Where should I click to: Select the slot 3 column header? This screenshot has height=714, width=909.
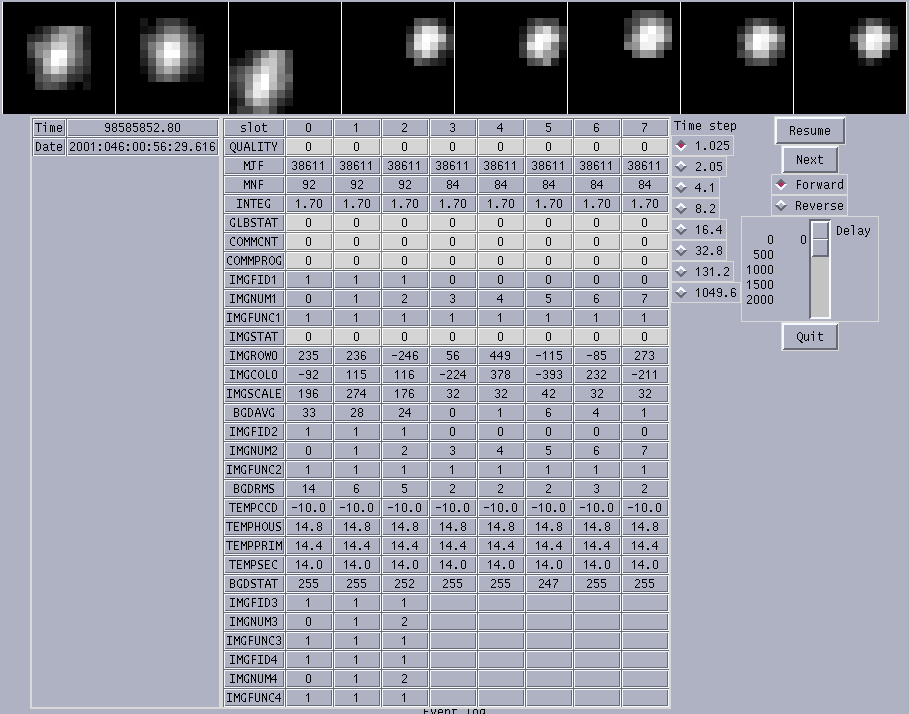pyautogui.click(x=452, y=128)
